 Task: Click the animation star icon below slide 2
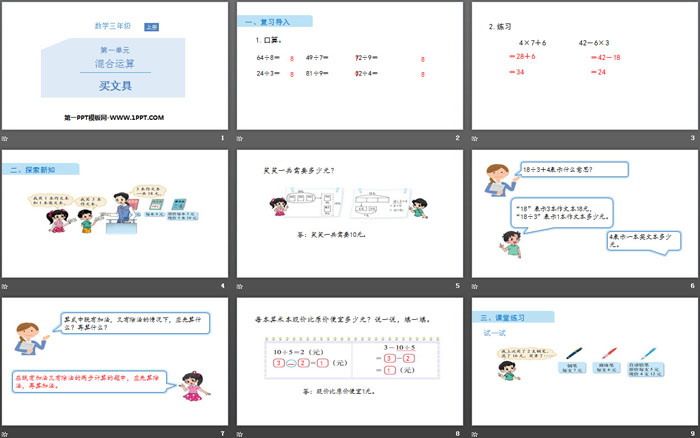pyautogui.click(x=240, y=137)
